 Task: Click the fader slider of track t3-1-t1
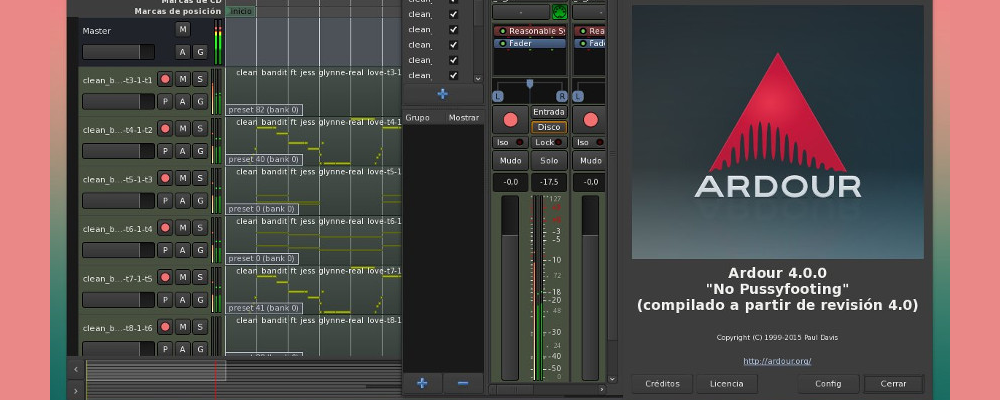[119, 101]
